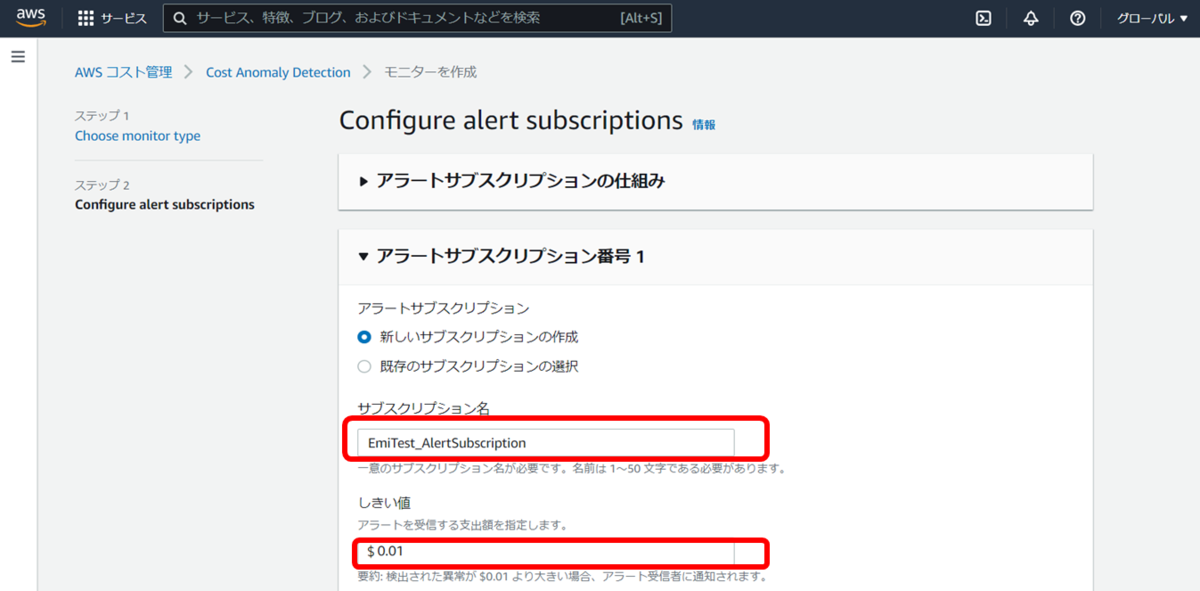
Task: Select 既存のサブスクリプションの選択 radio button
Action: click(x=364, y=366)
